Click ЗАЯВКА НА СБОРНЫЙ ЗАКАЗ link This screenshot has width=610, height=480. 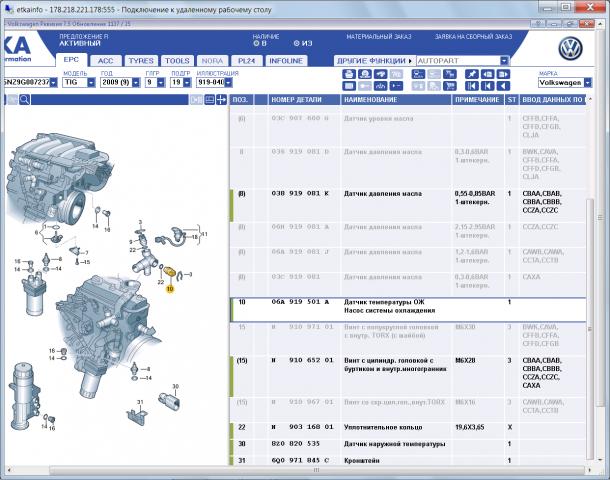tap(473, 37)
